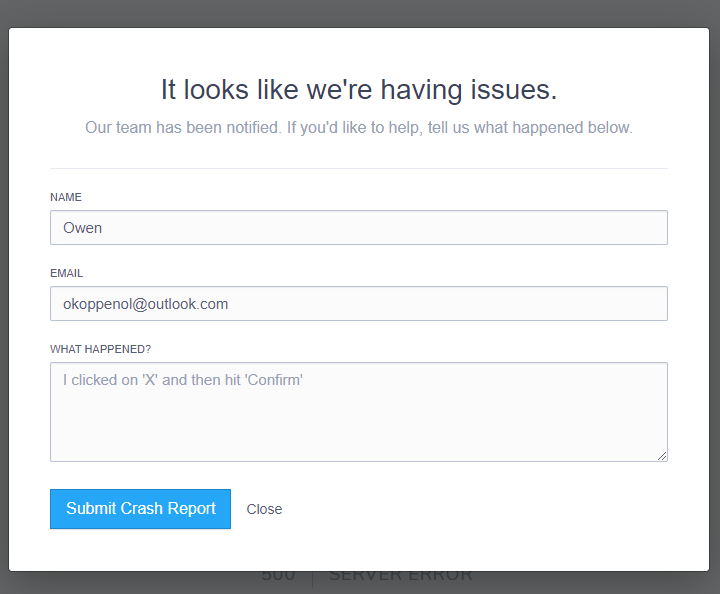Click the 'Our team has been notified' subtitle
Screen dimensions: 720x594
[358, 128]
